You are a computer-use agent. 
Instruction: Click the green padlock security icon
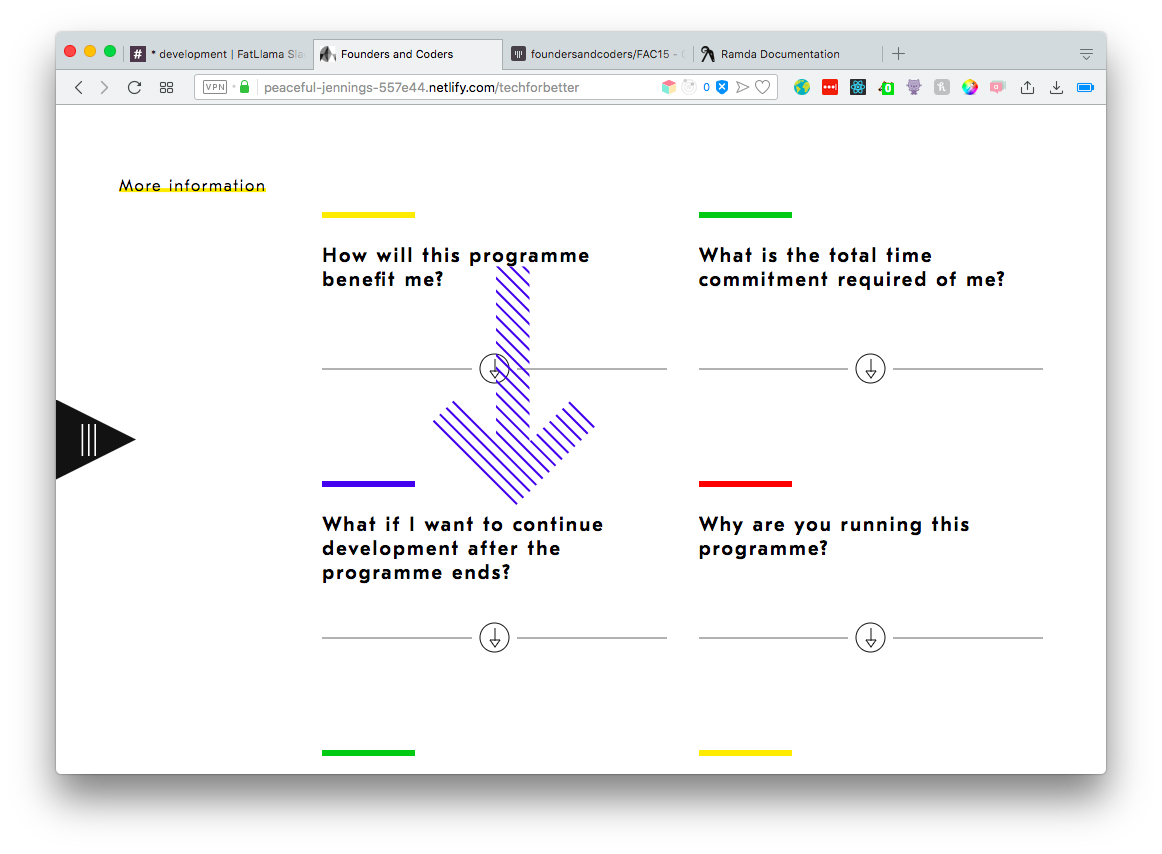pyautogui.click(x=245, y=87)
